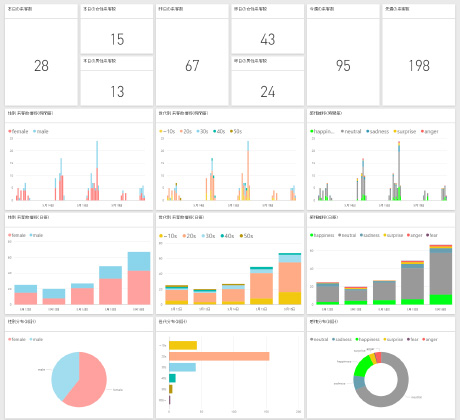460x420 pixels.
Task: Click sadness legend in hourly emotion chart
Action: [x=377, y=131]
